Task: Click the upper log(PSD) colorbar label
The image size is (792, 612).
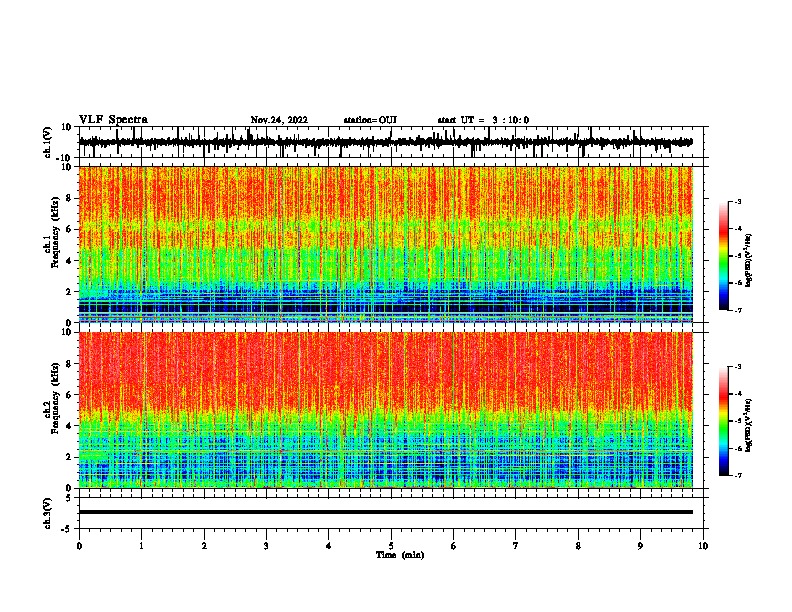Action: pos(748,260)
